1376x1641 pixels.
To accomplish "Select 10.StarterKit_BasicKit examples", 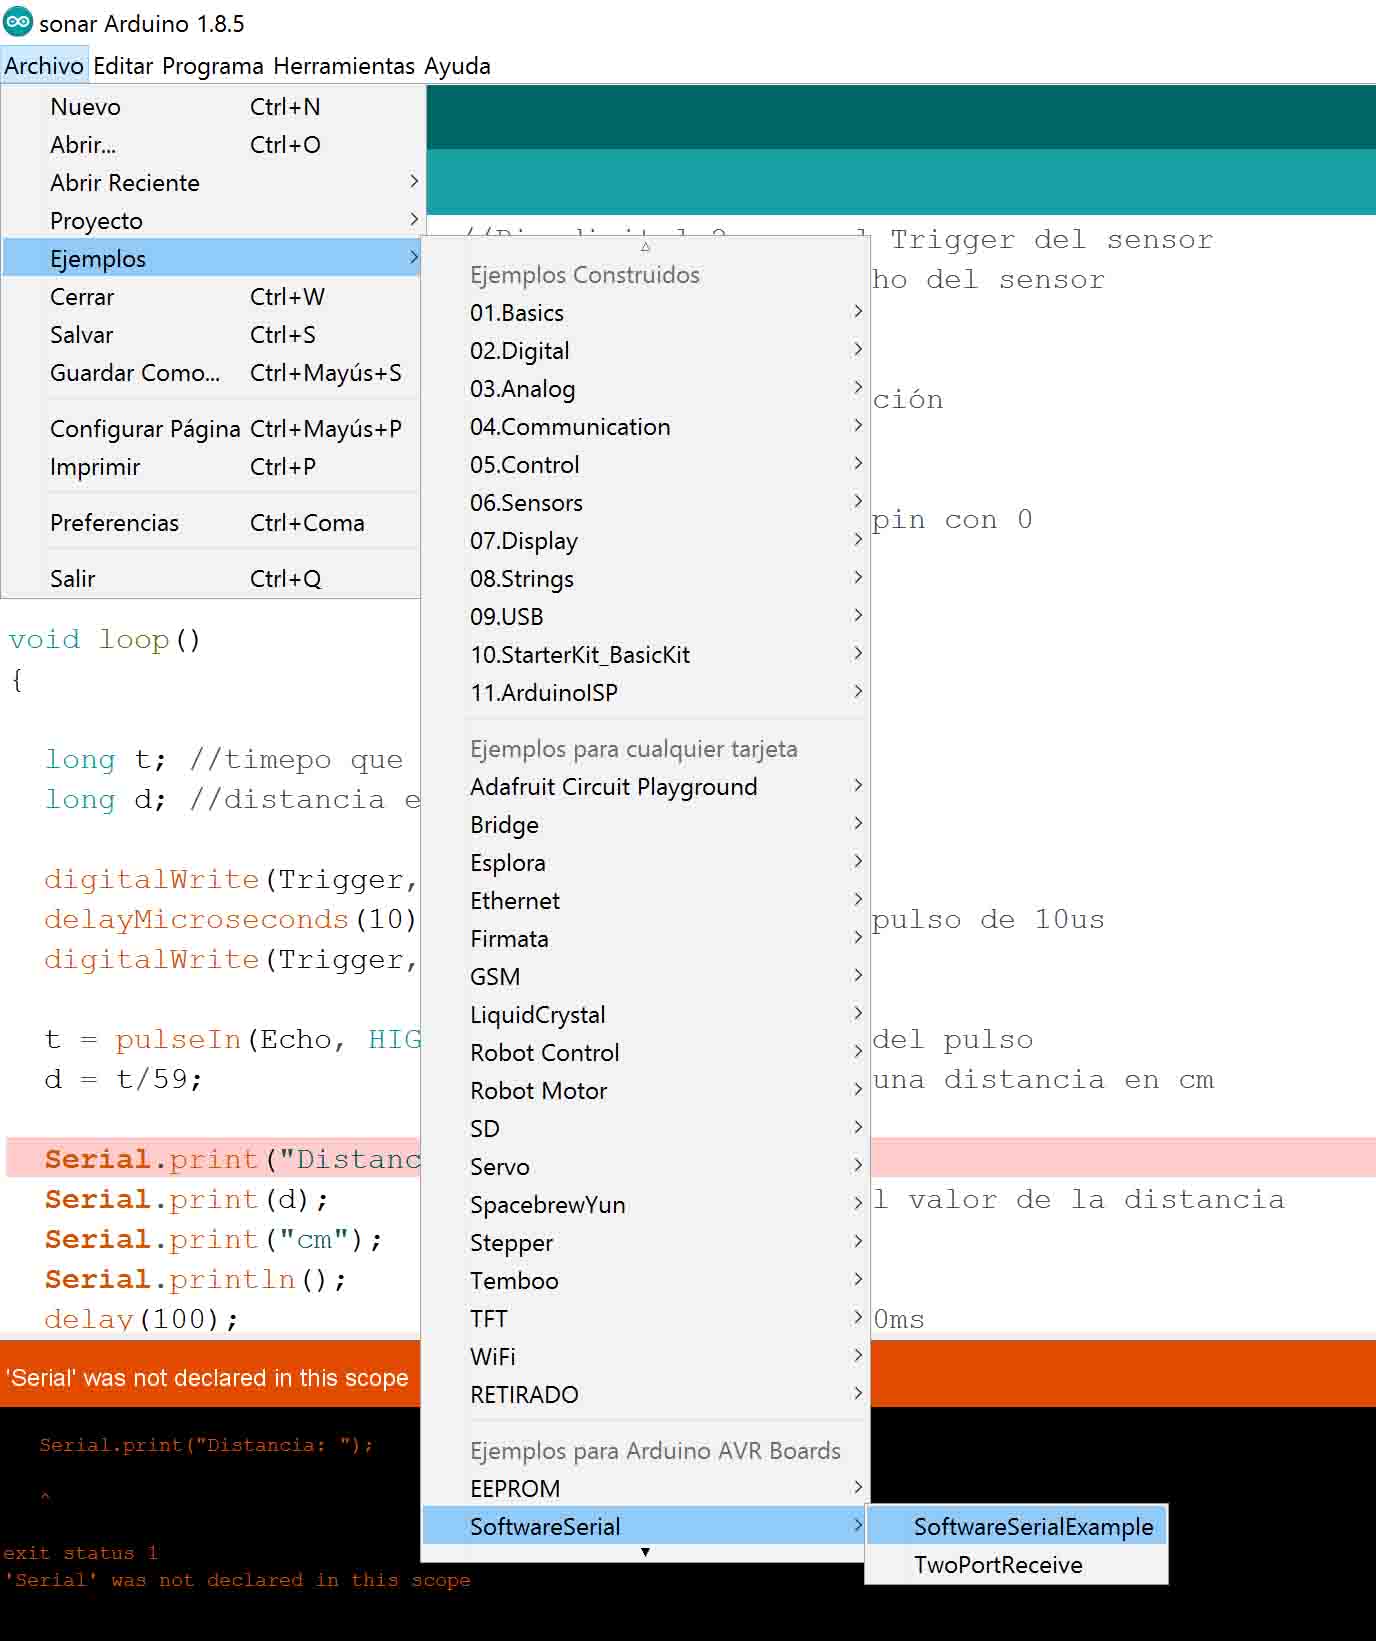I will pos(645,655).
